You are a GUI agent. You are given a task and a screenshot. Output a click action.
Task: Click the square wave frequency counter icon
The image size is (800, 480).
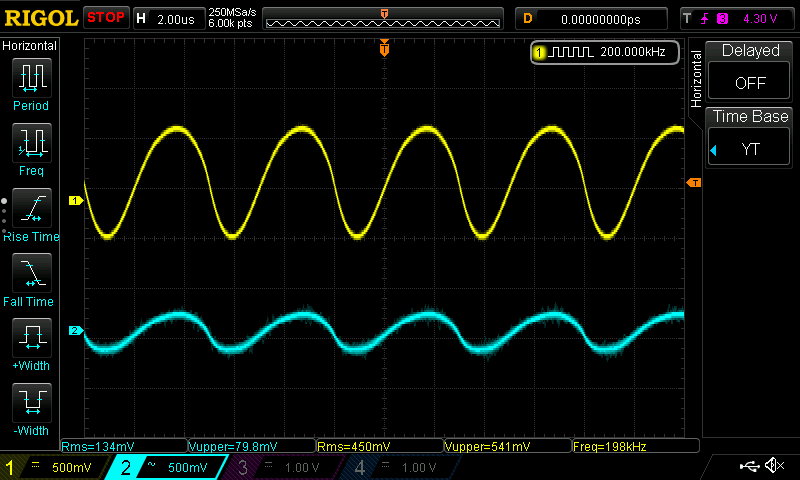(571, 52)
